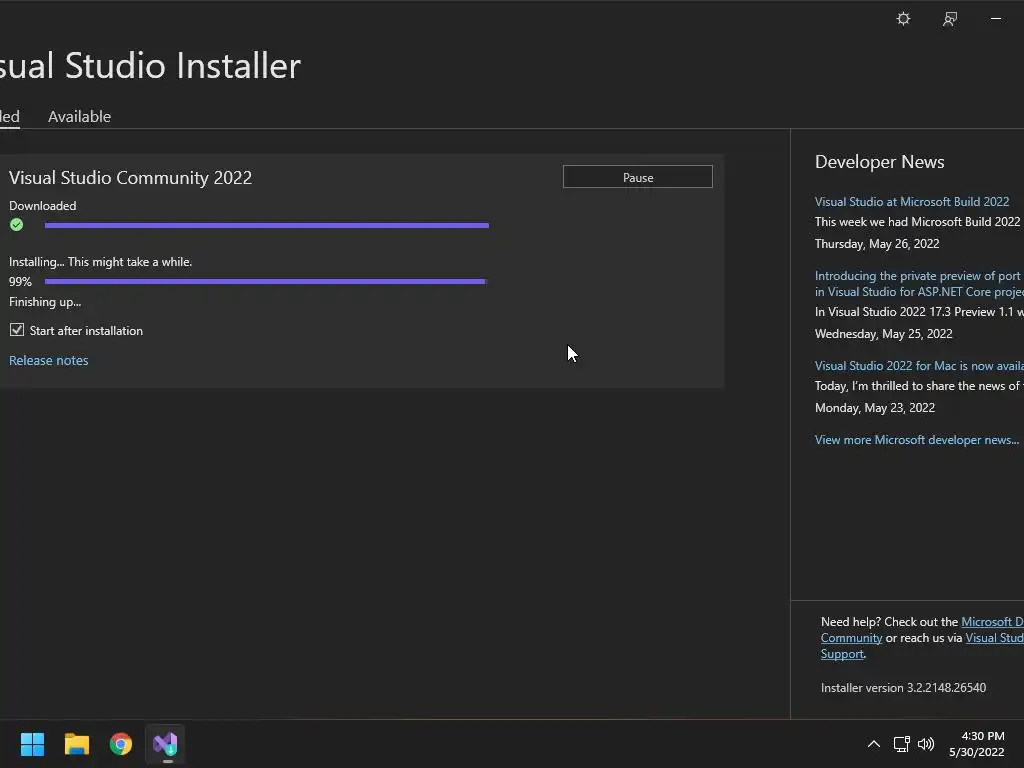Viewport: 1024px width, 768px height.
Task: Click the Thursday, May 26, 2022 date
Action: click(877, 244)
